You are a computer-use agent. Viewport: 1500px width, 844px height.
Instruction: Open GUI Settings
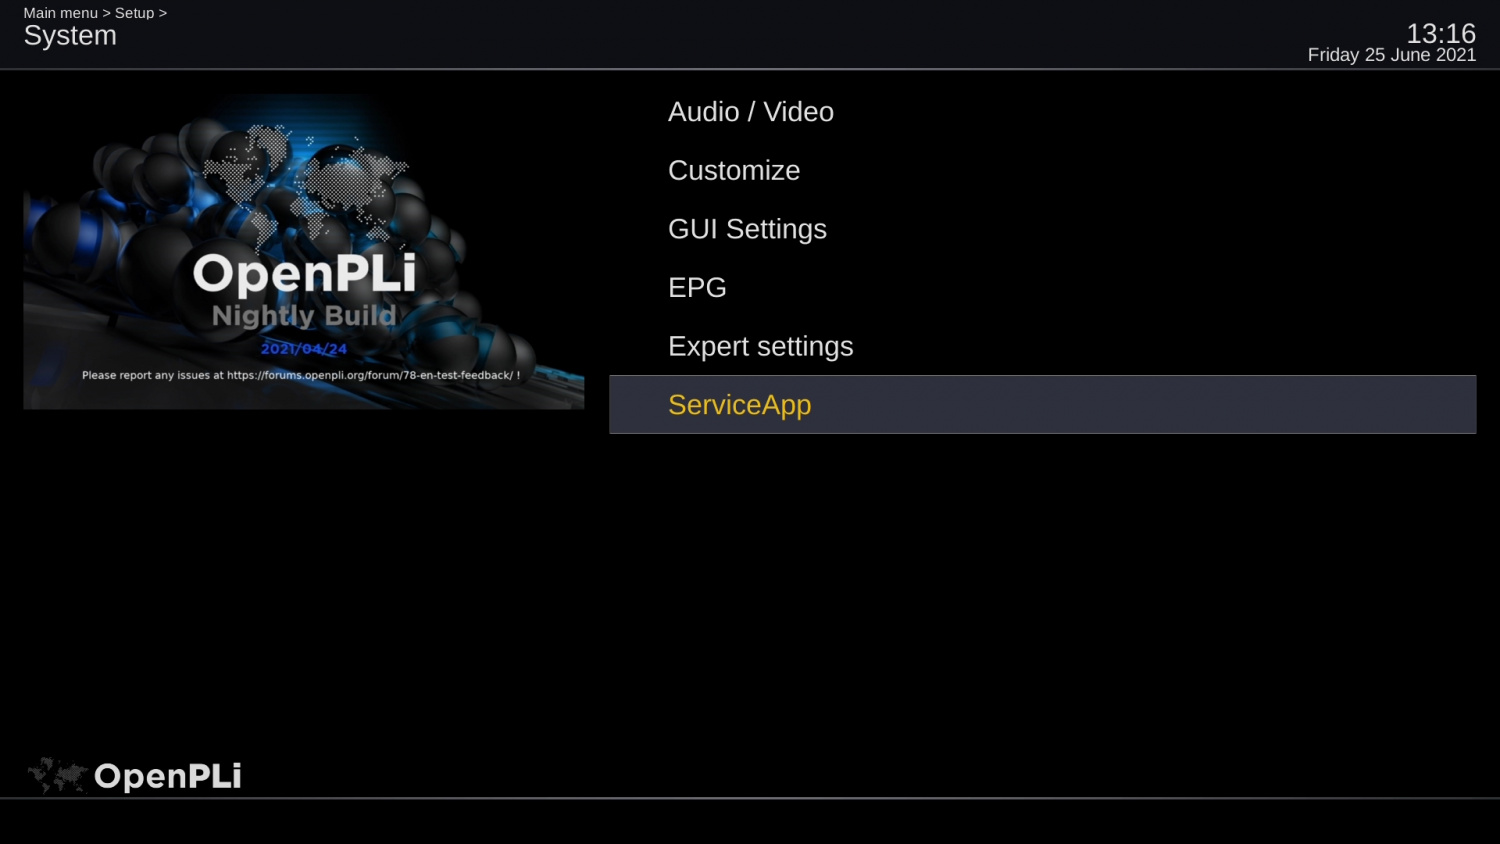[x=1042, y=229]
